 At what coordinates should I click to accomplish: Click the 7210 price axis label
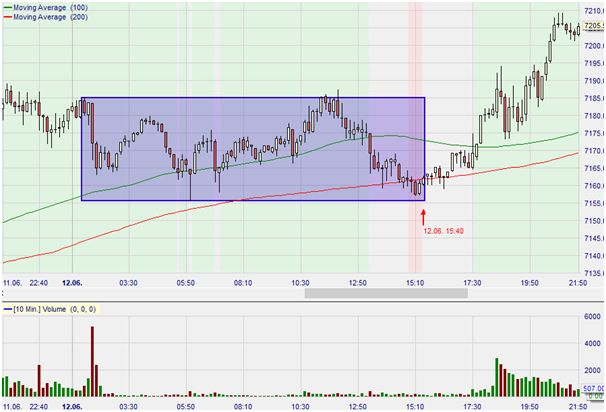594,11
